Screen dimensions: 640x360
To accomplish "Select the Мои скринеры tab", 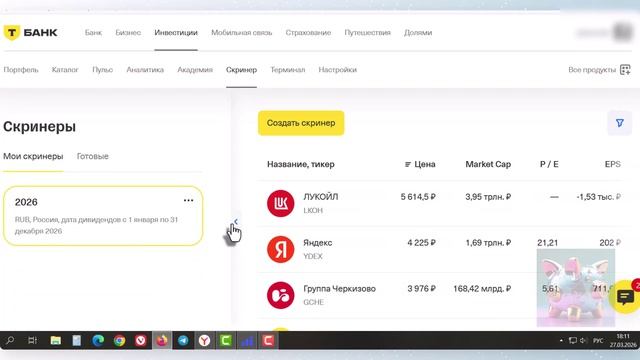I will click(33, 156).
